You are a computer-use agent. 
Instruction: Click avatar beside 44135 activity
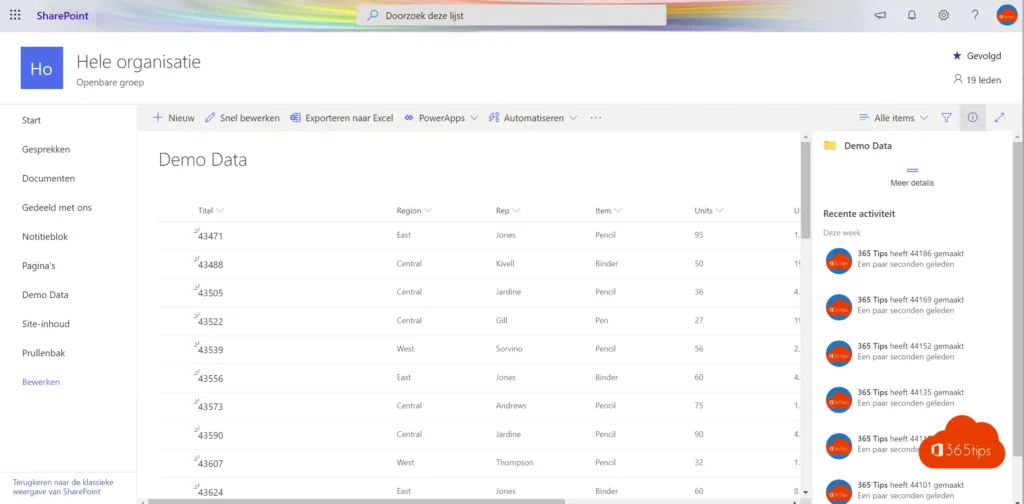pos(839,399)
